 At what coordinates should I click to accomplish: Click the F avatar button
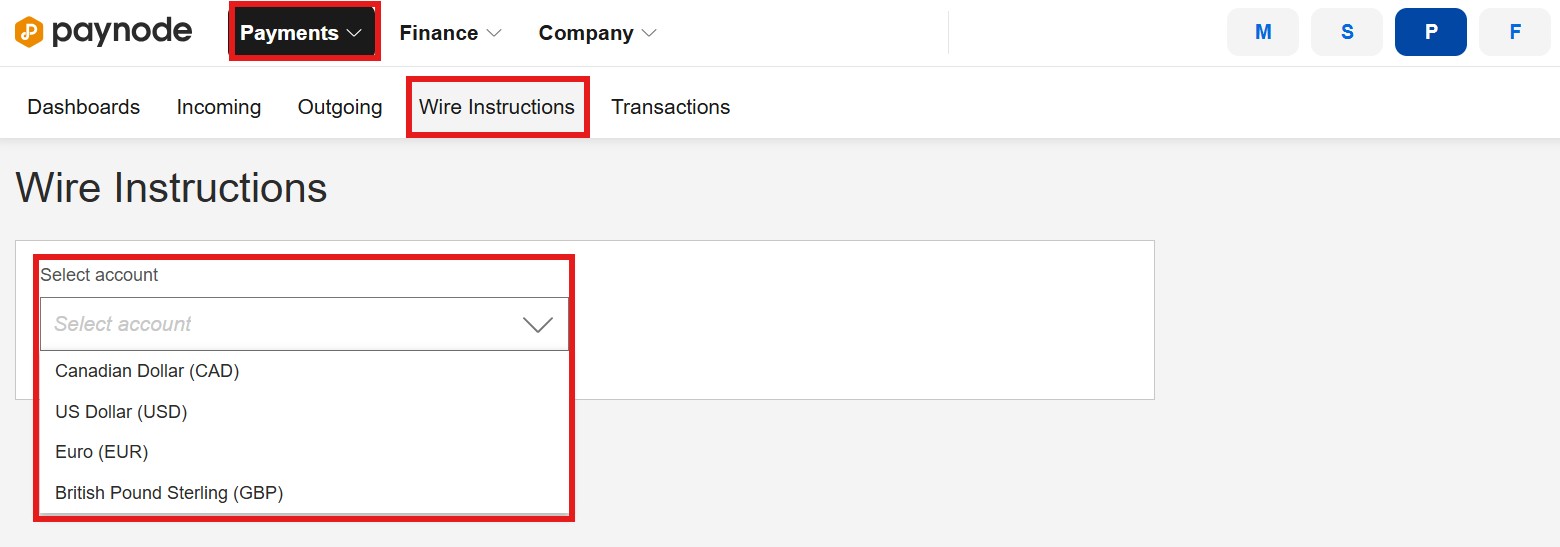click(x=1515, y=32)
